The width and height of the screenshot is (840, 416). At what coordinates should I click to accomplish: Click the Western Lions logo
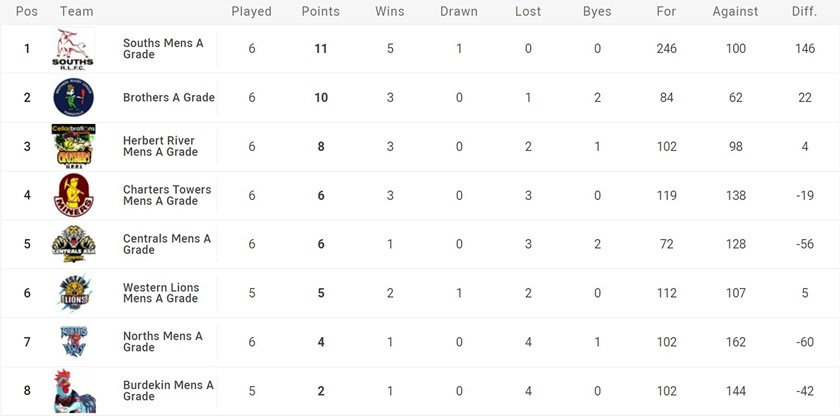click(x=73, y=292)
